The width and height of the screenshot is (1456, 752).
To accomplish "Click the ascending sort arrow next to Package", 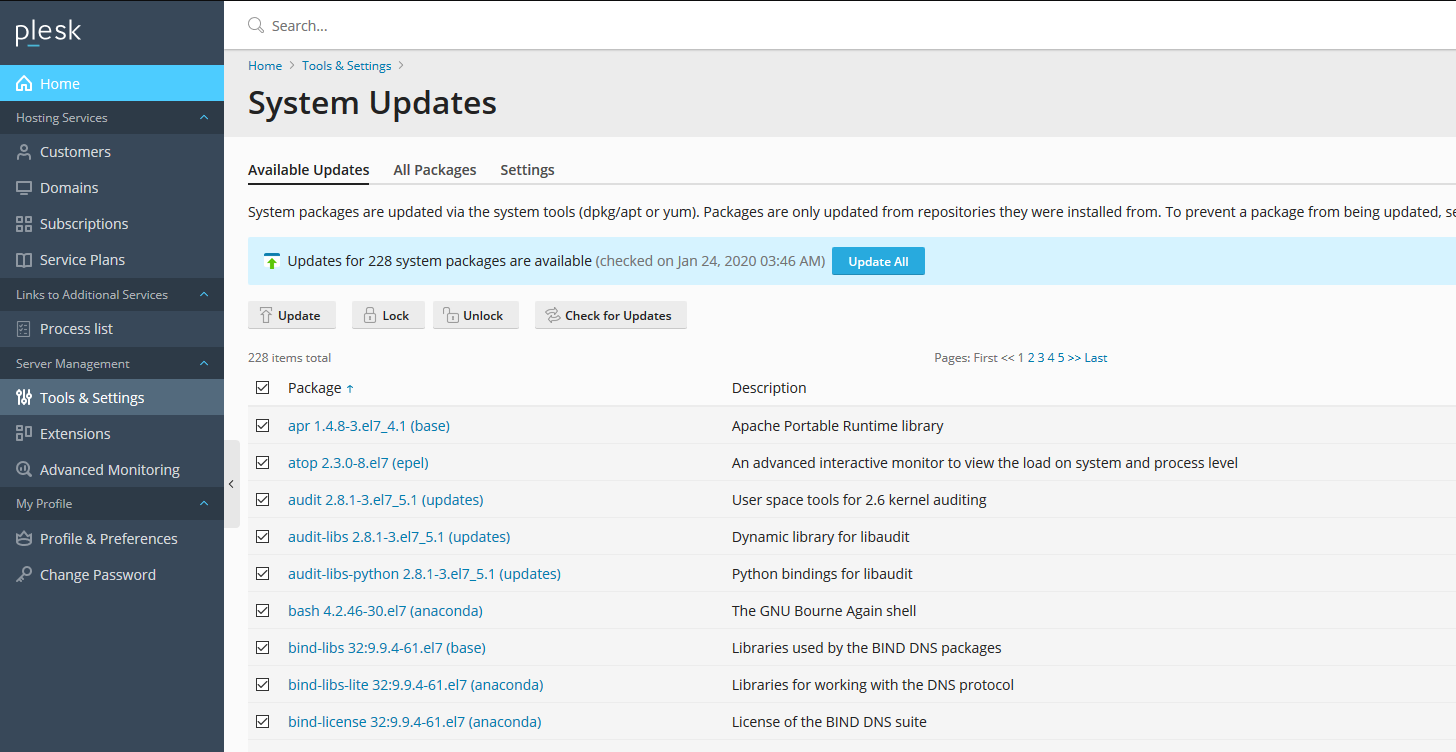I will tap(350, 388).
